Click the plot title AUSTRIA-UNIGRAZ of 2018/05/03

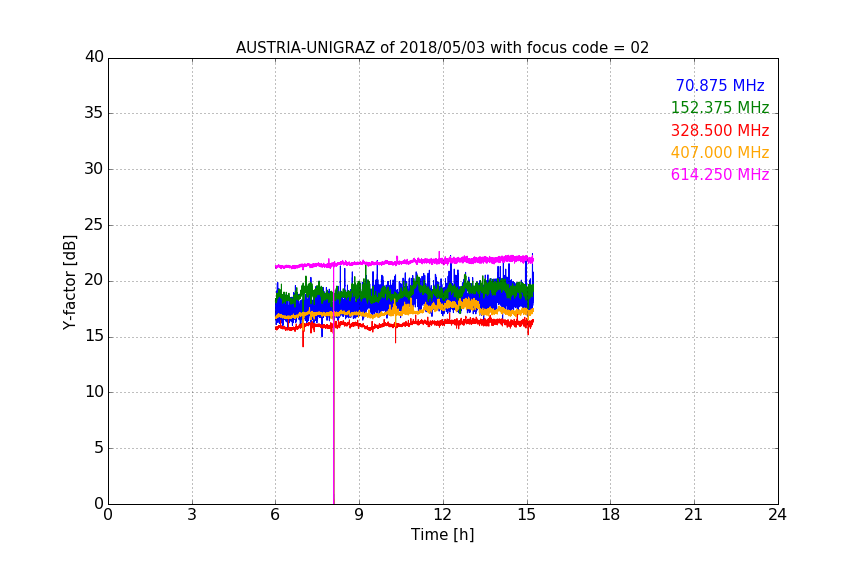pyautogui.click(x=442, y=48)
